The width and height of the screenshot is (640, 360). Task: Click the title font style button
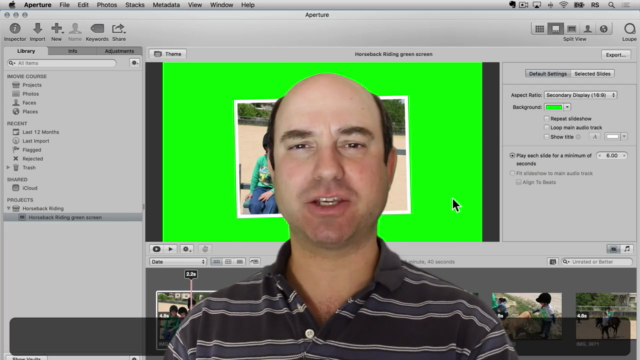(594, 137)
